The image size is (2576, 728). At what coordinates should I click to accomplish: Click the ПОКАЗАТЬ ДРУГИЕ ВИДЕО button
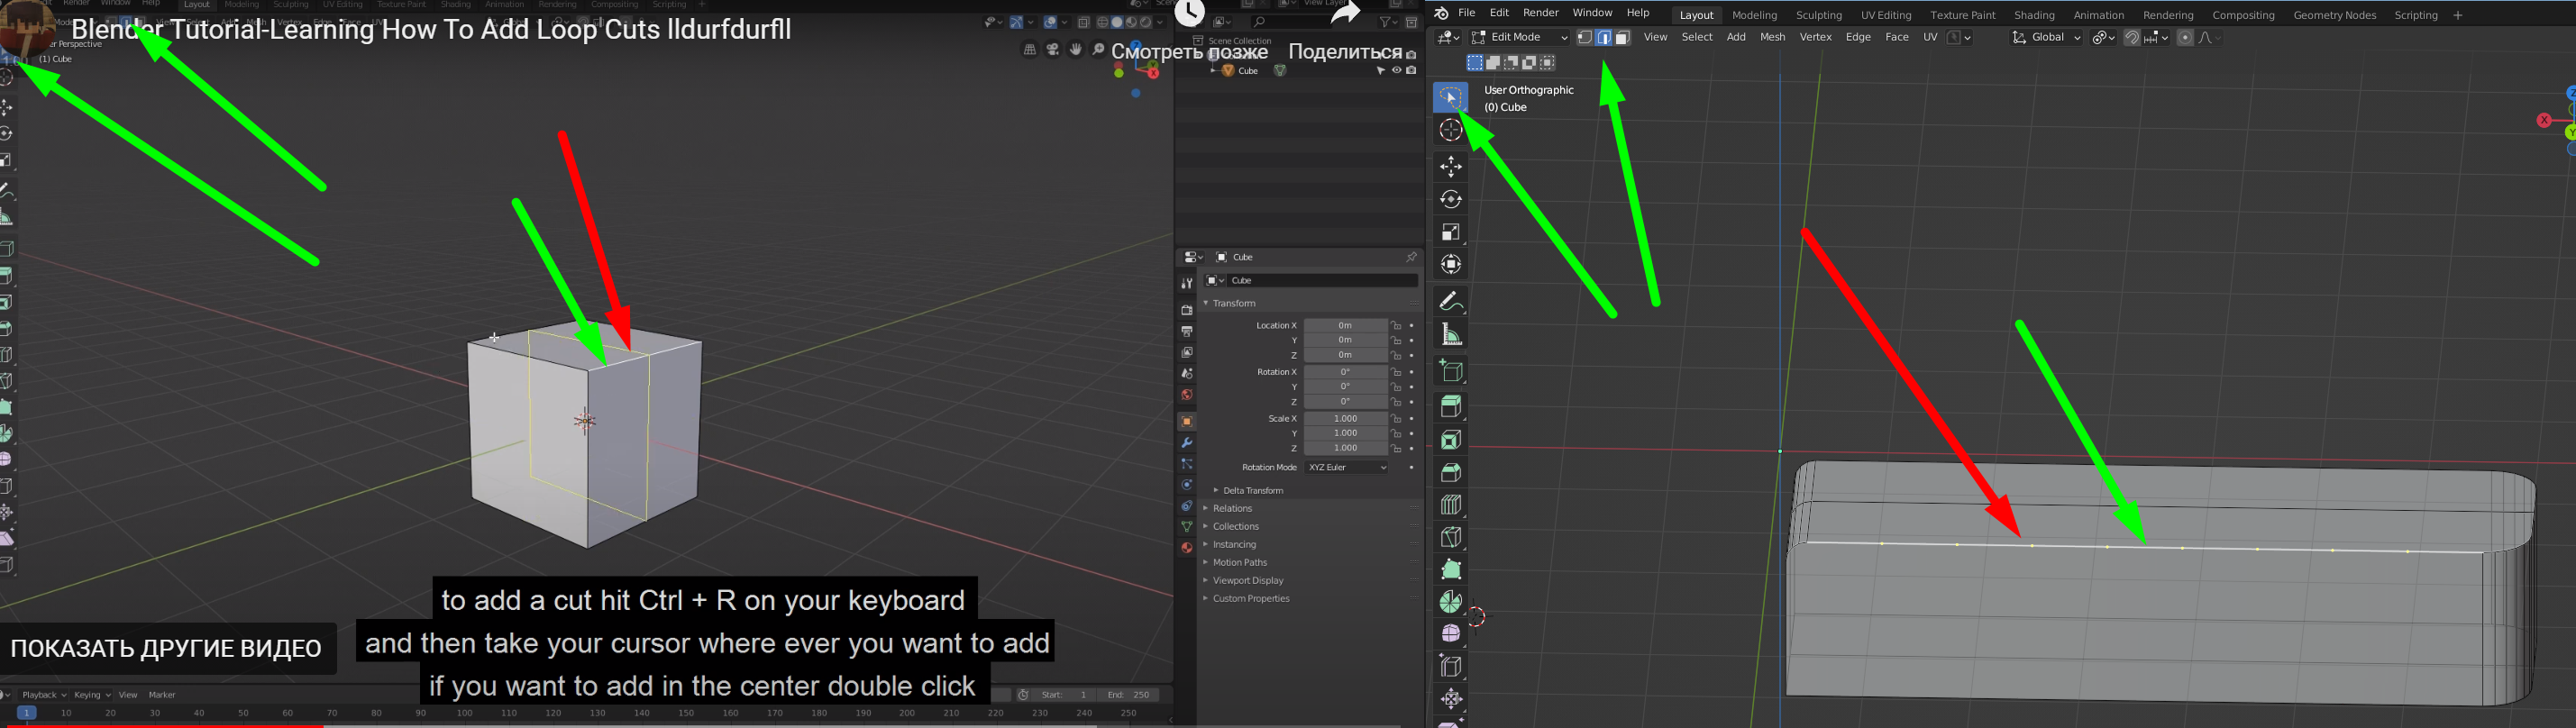click(166, 649)
